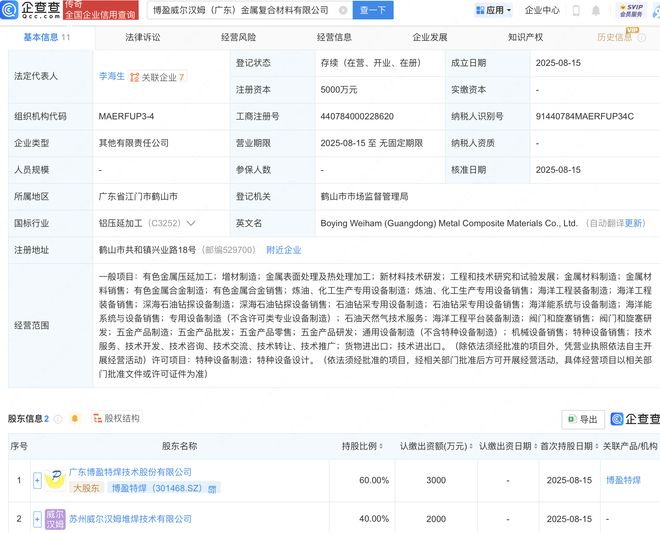Click the orange bell beside 股东信息
This screenshot has height=533, width=660.
click(x=75, y=418)
